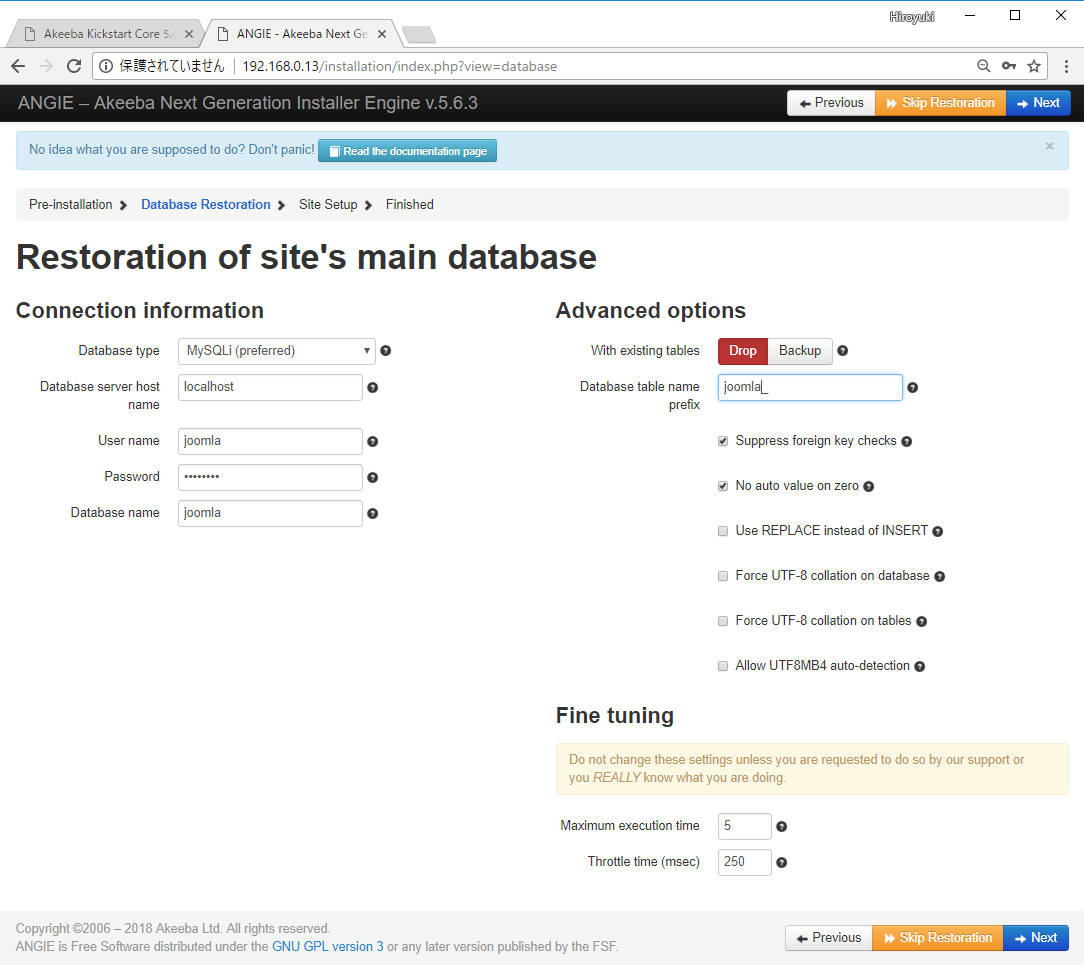This screenshot has width=1084, height=965.
Task: Open a new browser tab
Action: coord(418,34)
